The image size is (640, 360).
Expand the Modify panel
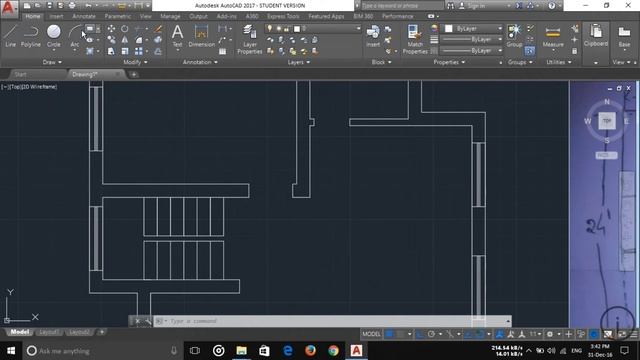[136, 62]
